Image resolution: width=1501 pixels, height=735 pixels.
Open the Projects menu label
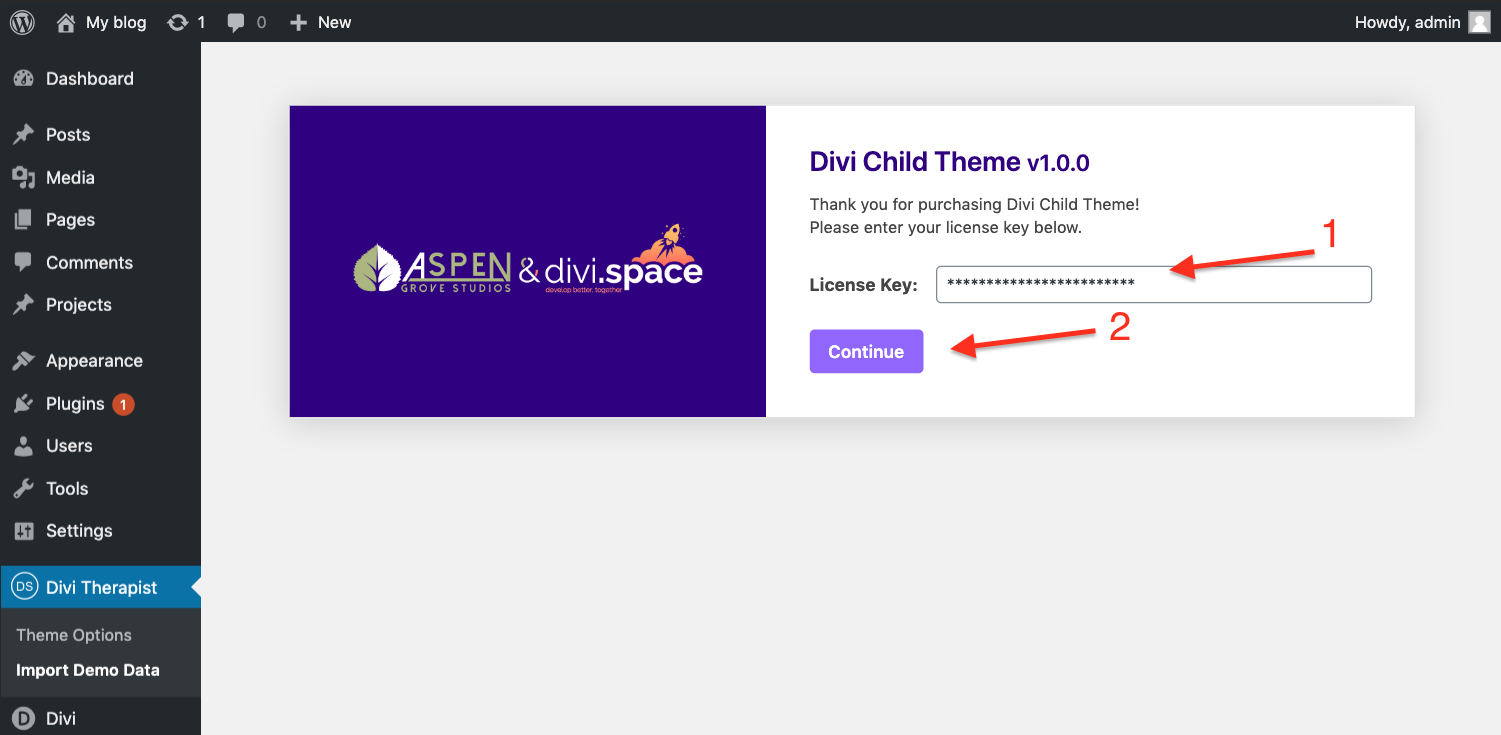coord(79,305)
